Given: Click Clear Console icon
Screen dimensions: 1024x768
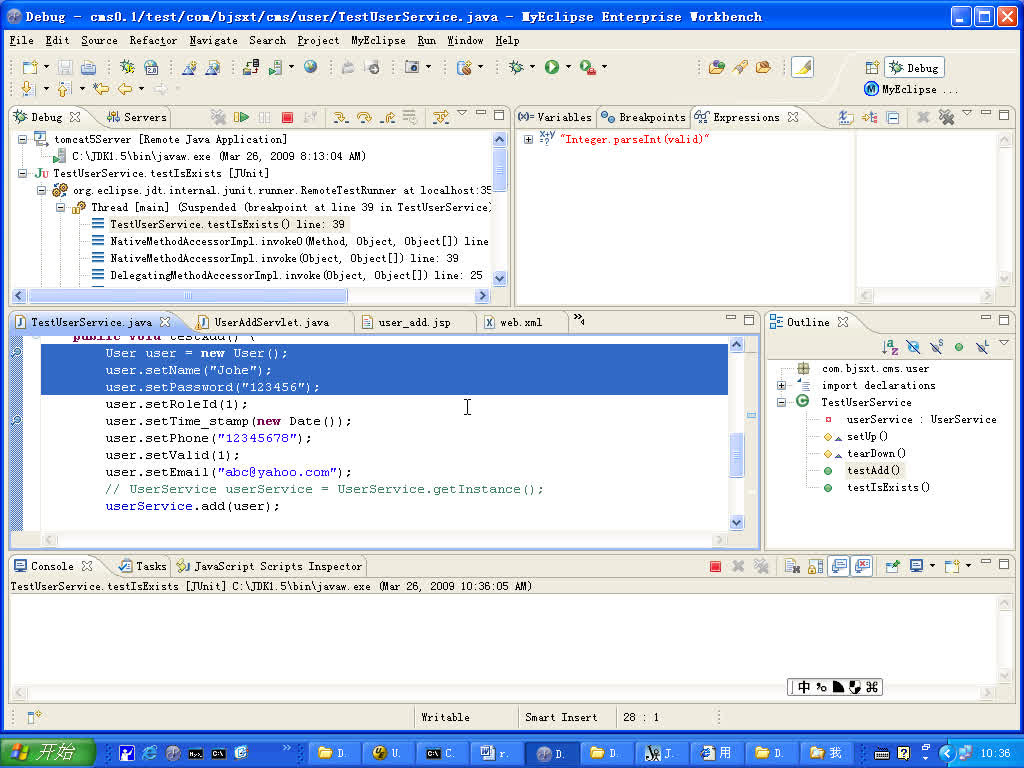Looking at the screenshot, I should point(792,566).
